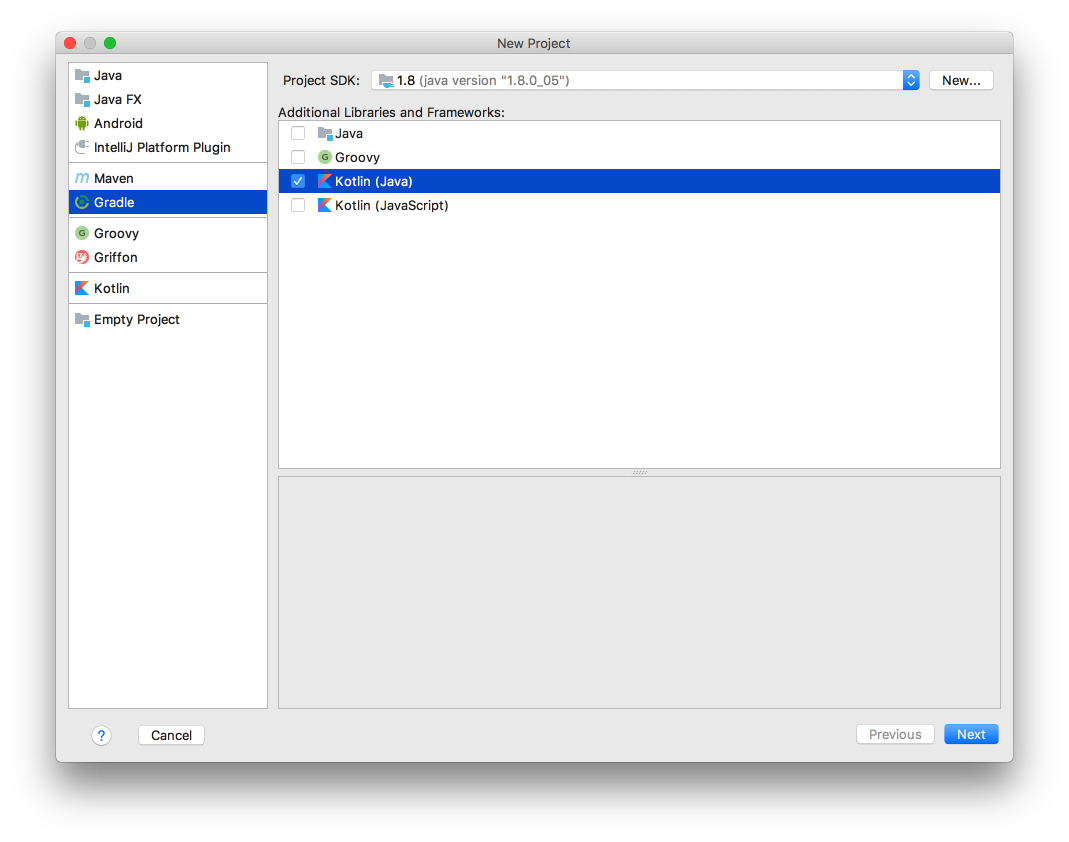Click the SDK folder icon in combo box
Image resolution: width=1069 pixels, height=842 pixels.
pyautogui.click(x=386, y=80)
